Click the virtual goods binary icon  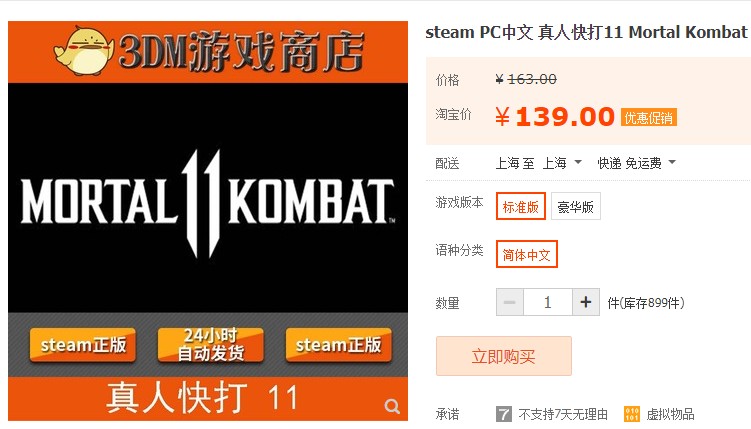(632, 414)
